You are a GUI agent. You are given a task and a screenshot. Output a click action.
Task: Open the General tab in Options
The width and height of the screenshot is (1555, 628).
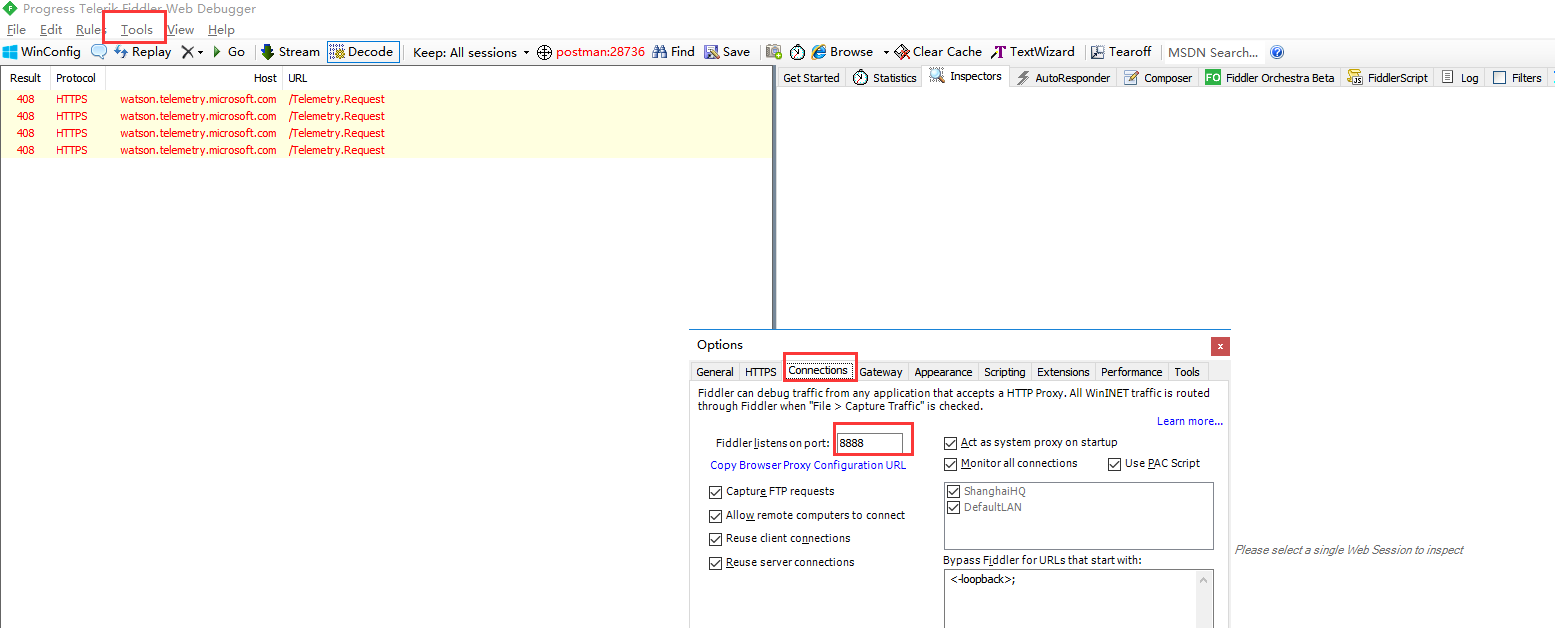715,372
